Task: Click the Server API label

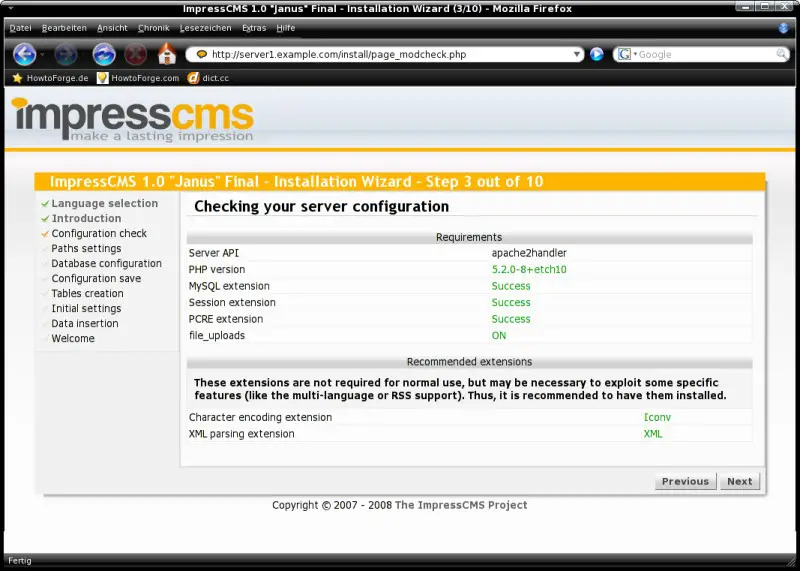Action: 213,253
